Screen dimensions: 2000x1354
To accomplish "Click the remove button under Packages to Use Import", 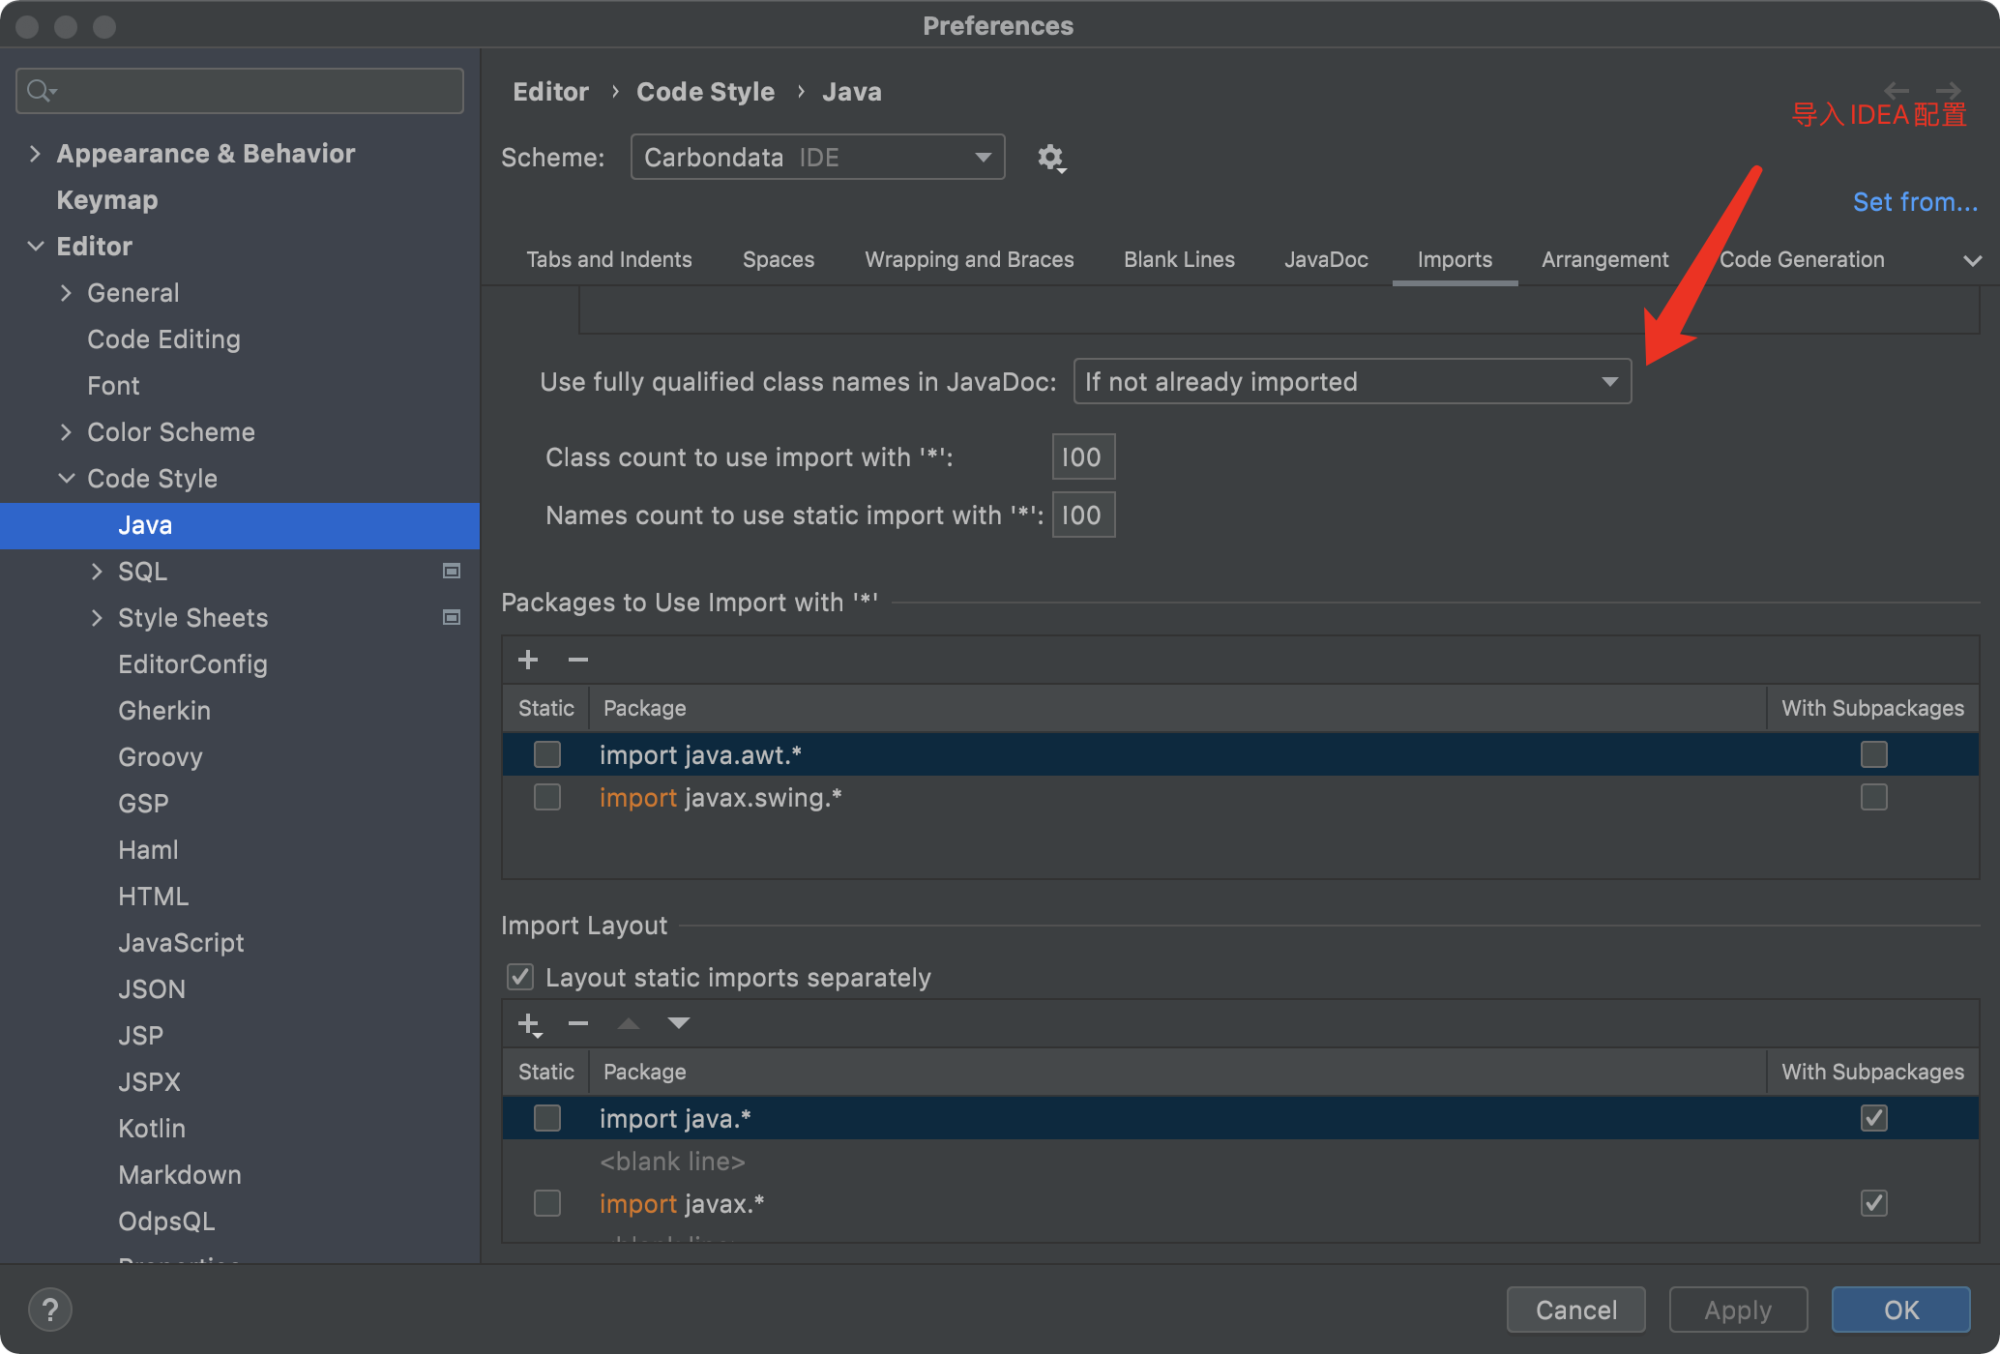I will 578,660.
